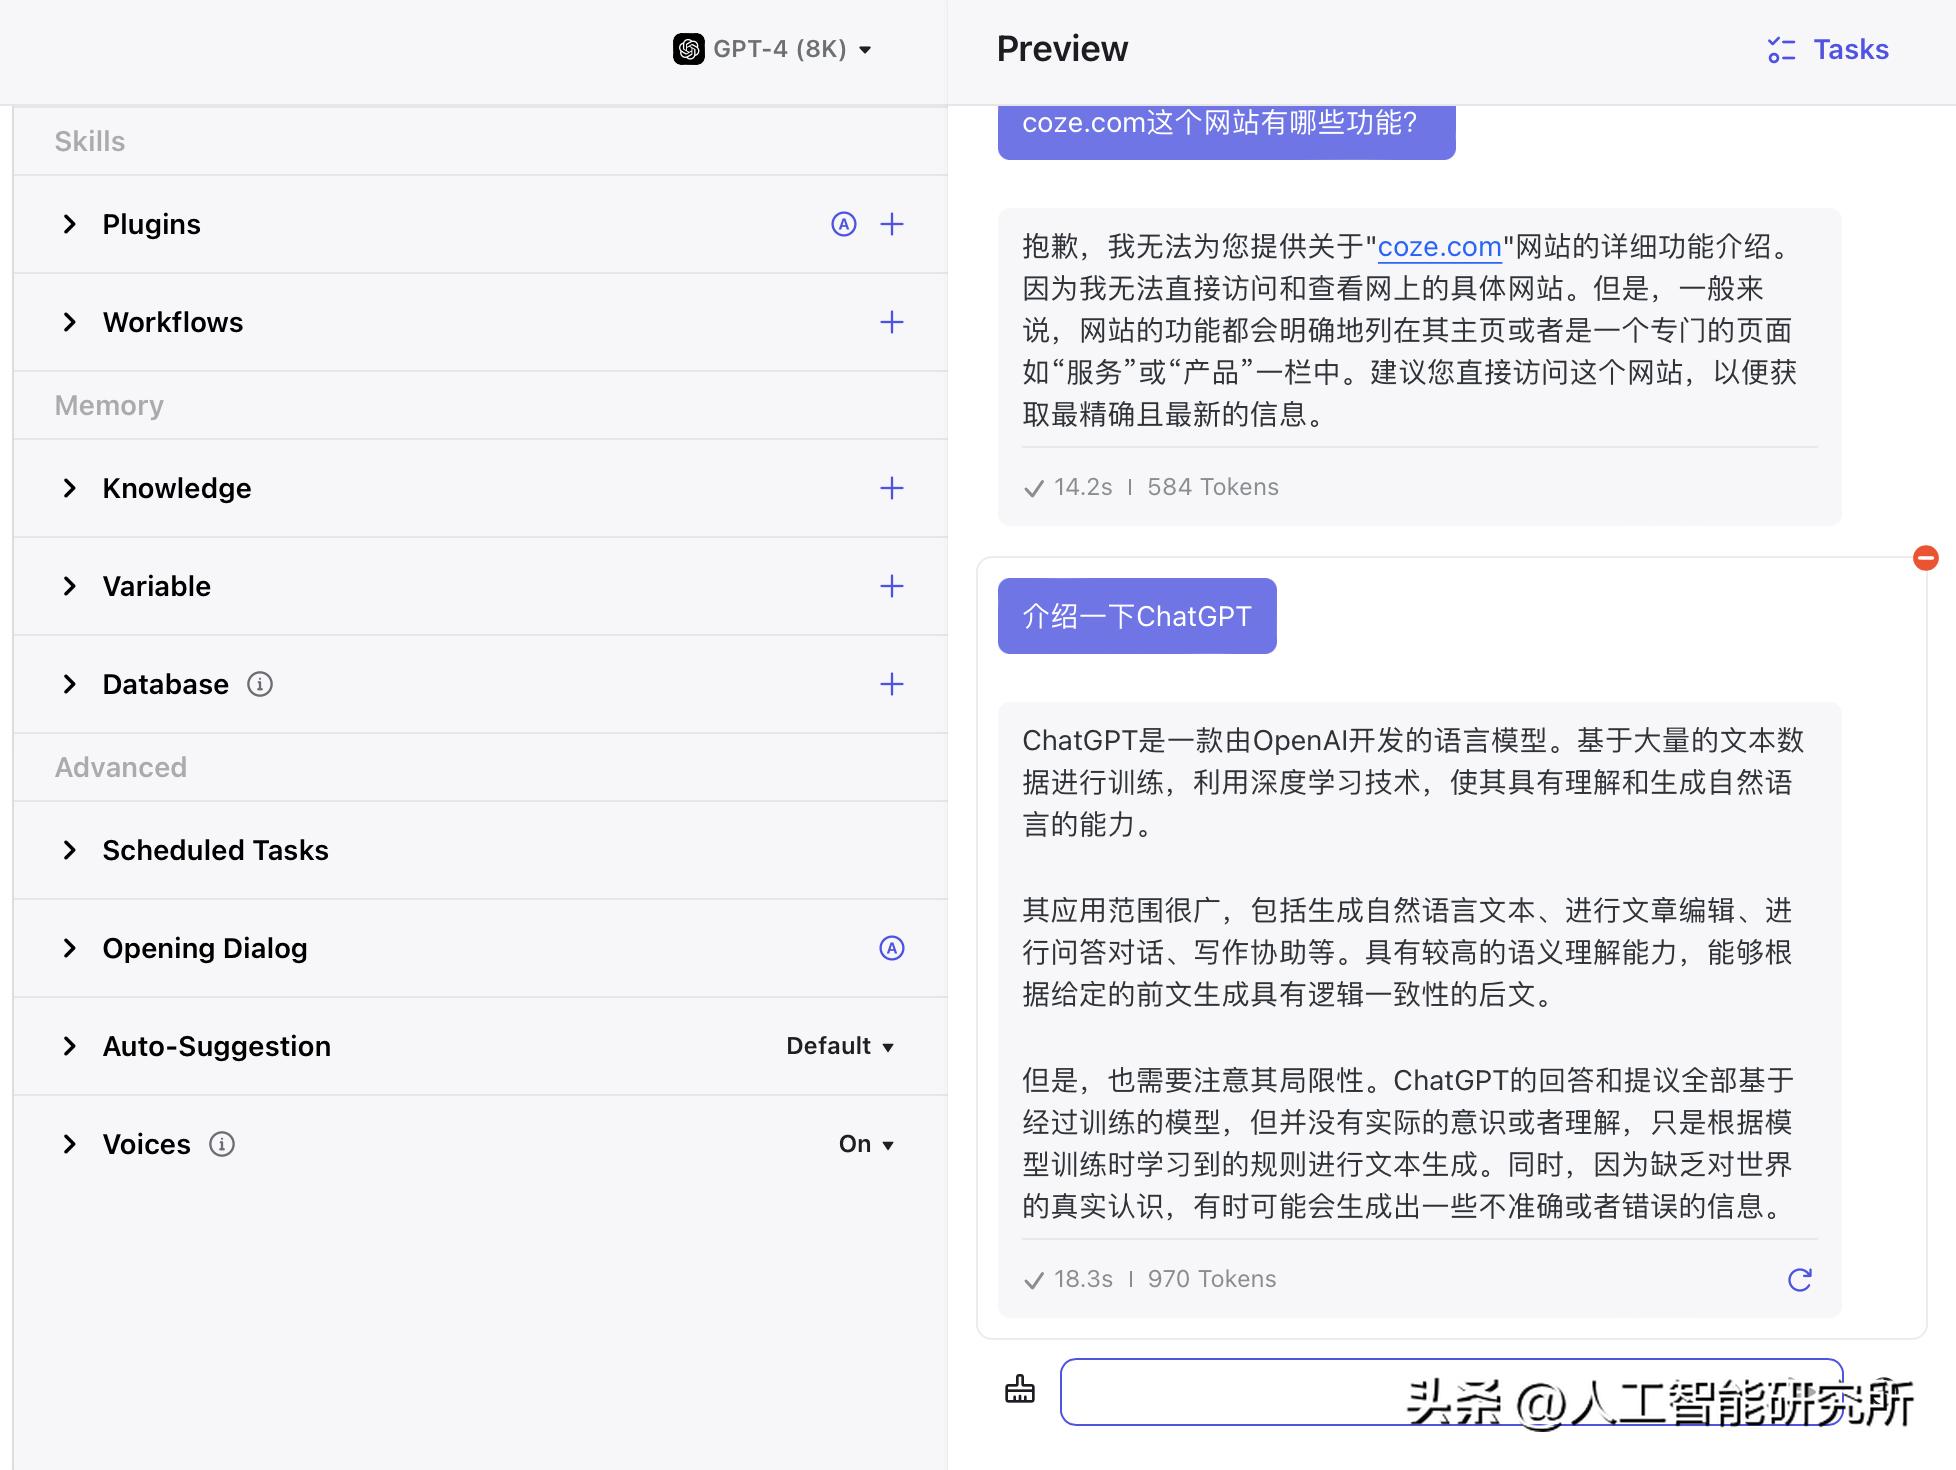Open the Voices On dropdown

coord(866,1144)
